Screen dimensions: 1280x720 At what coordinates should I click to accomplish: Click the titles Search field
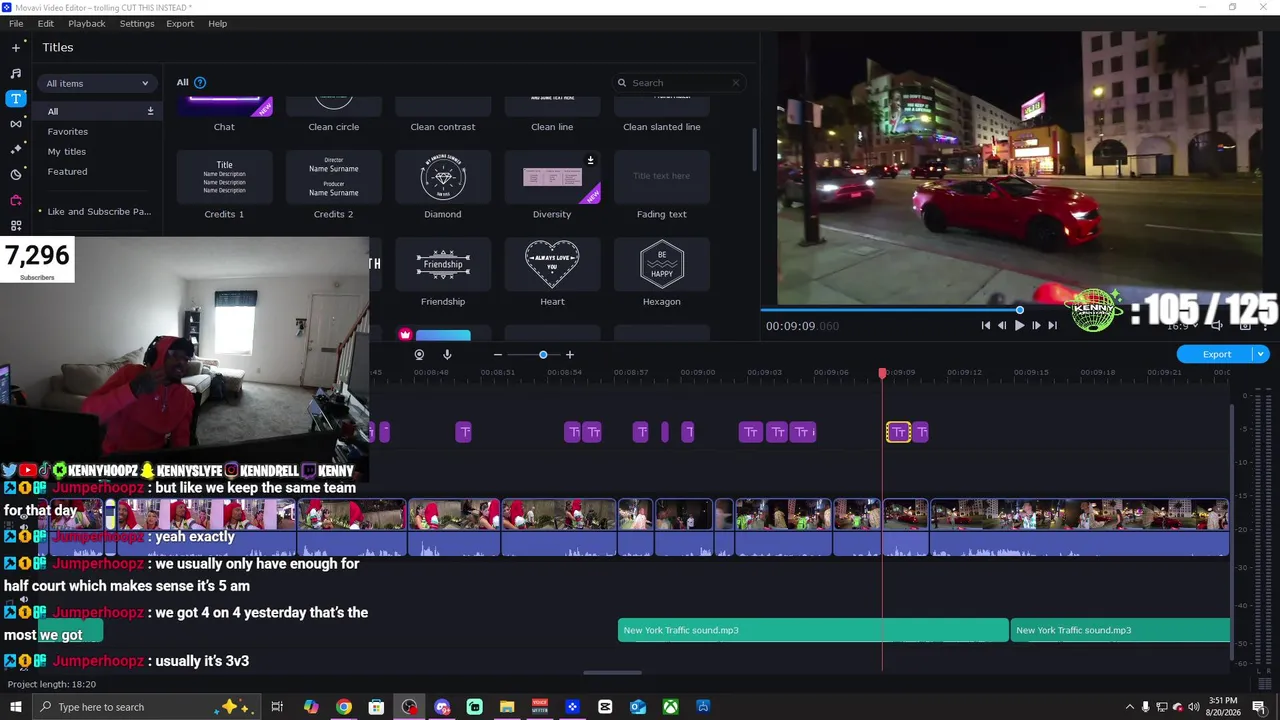tap(680, 83)
